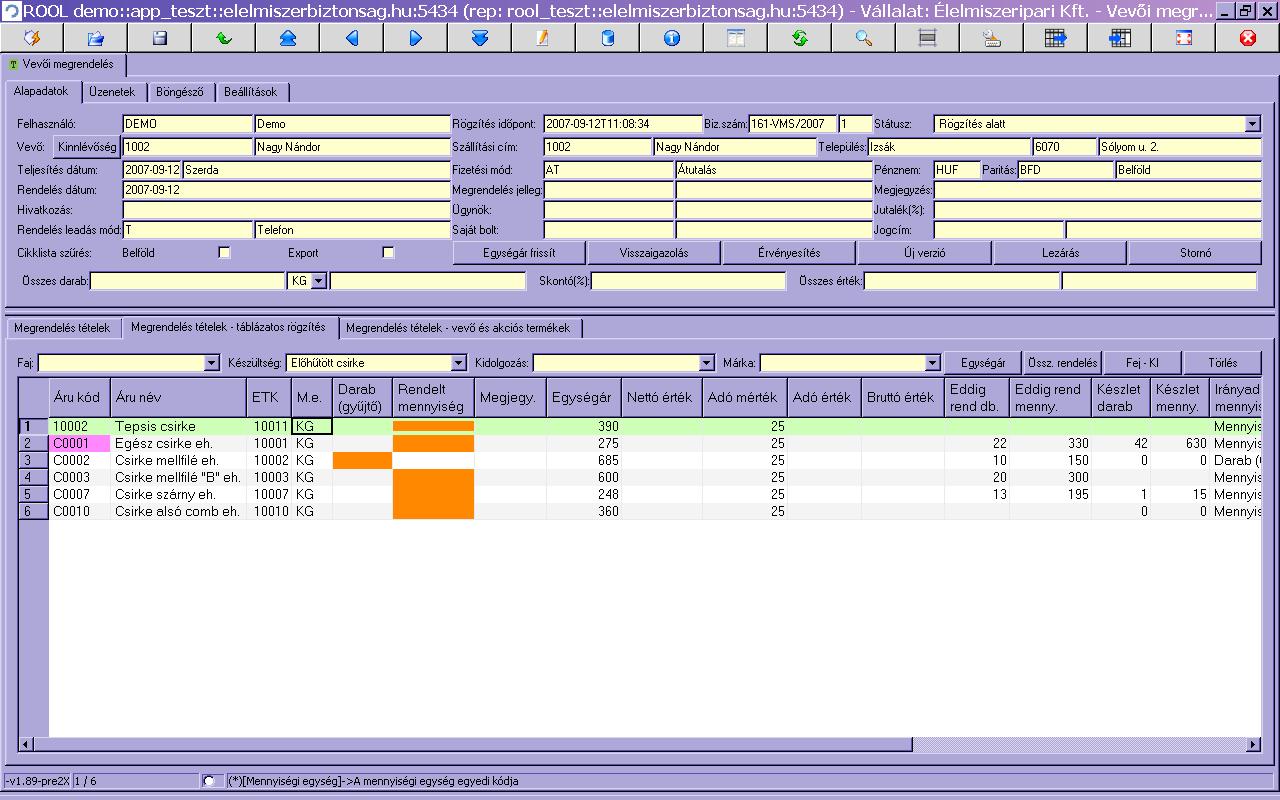Click the green refresh arrows toolbar icon
The image size is (1280, 800).
point(799,38)
